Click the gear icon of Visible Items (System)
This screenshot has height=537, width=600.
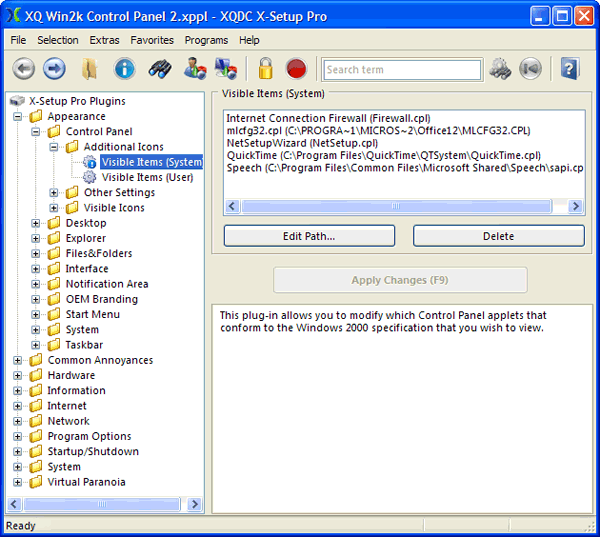(x=90, y=162)
